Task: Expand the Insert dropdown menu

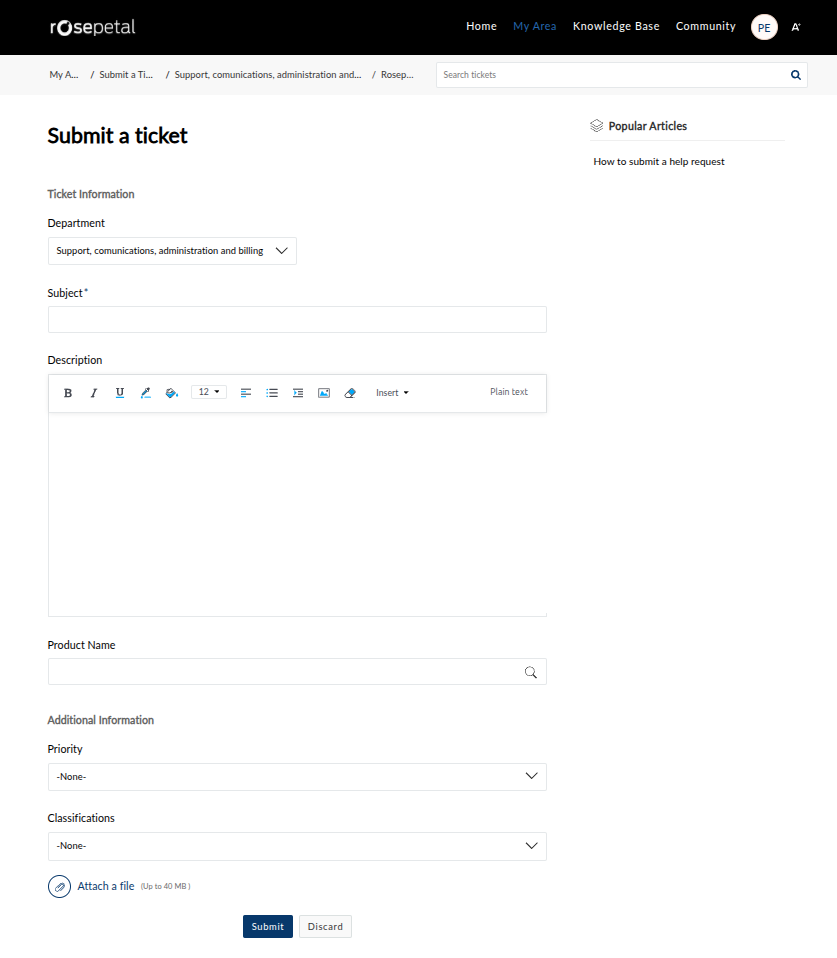Action: click(x=392, y=393)
